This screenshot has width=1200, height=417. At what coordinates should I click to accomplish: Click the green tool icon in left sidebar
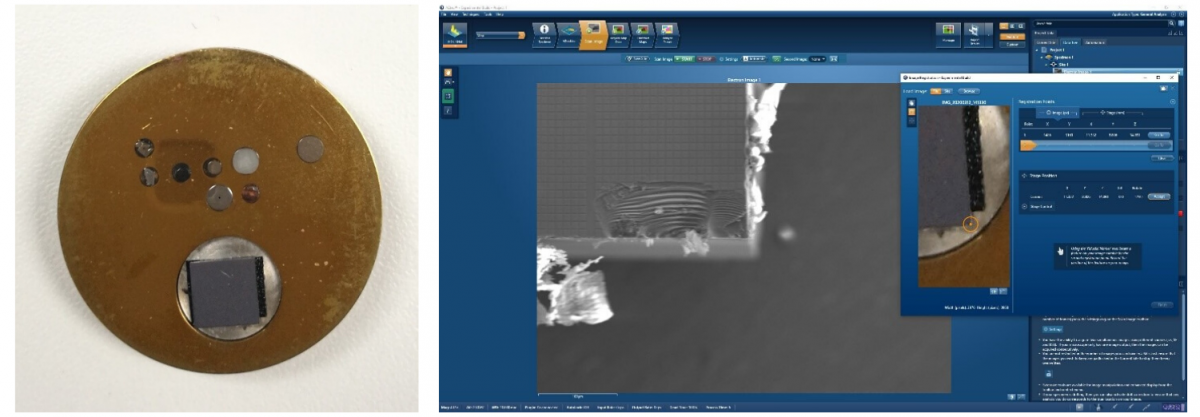[x=449, y=96]
